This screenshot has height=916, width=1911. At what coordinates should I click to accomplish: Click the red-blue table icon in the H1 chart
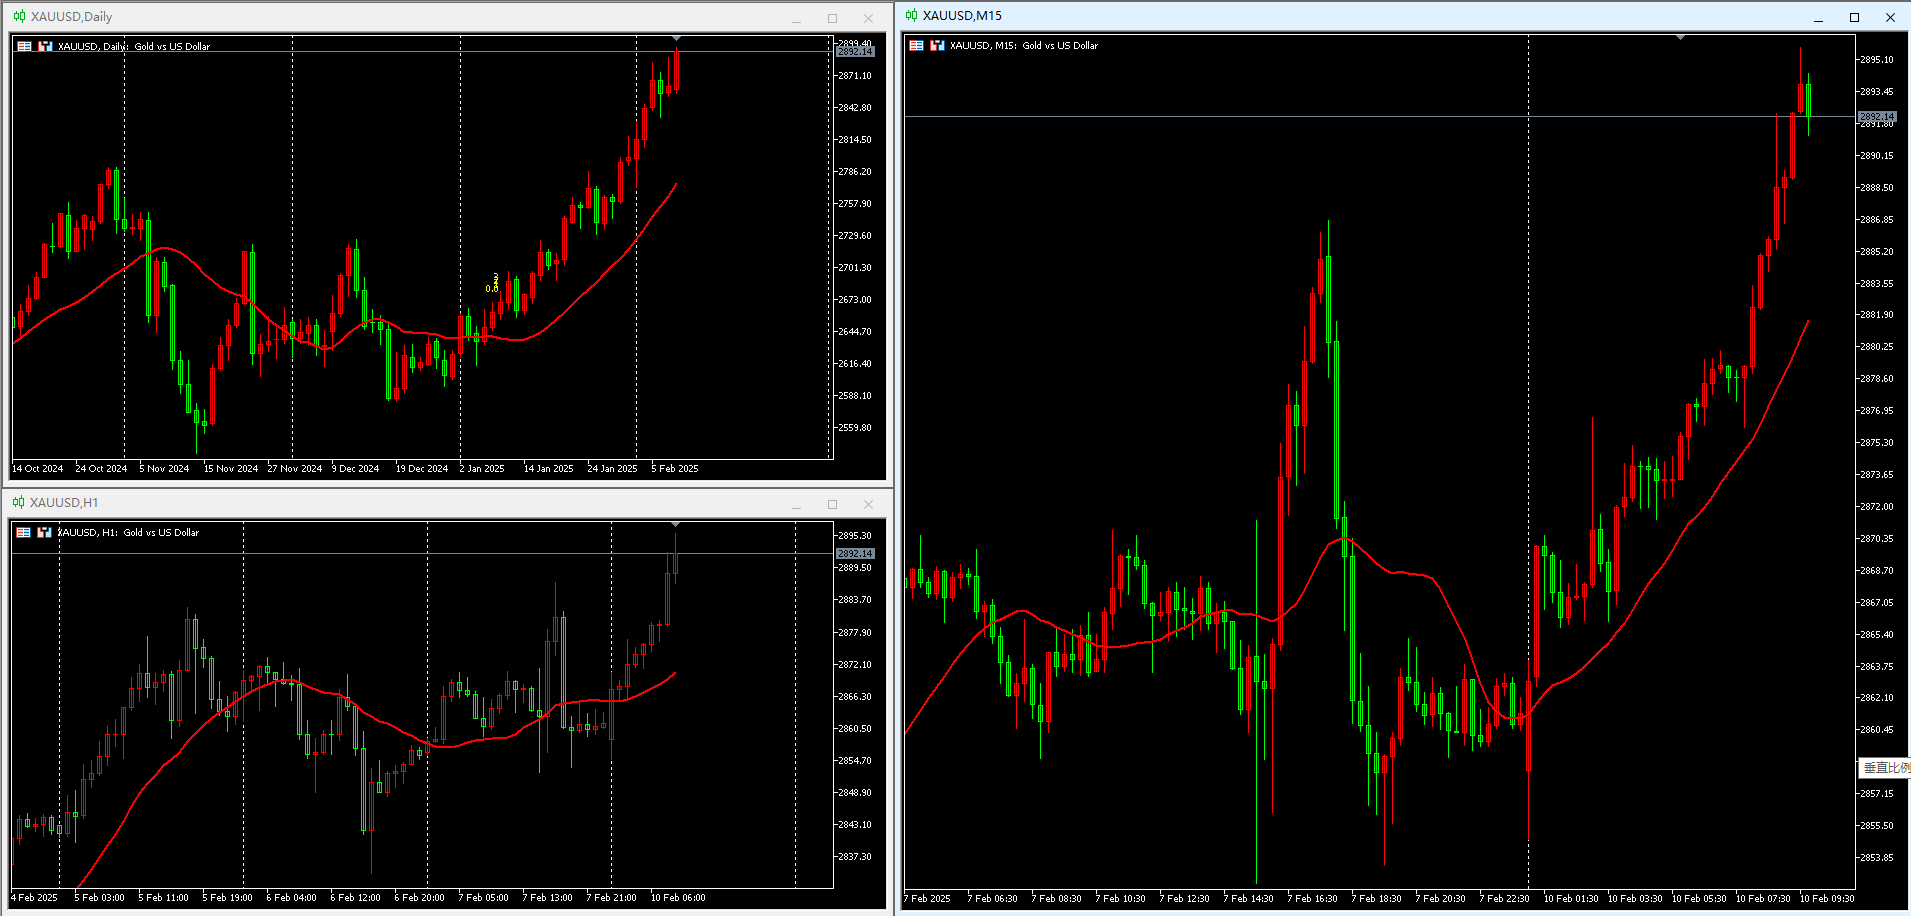click(23, 532)
